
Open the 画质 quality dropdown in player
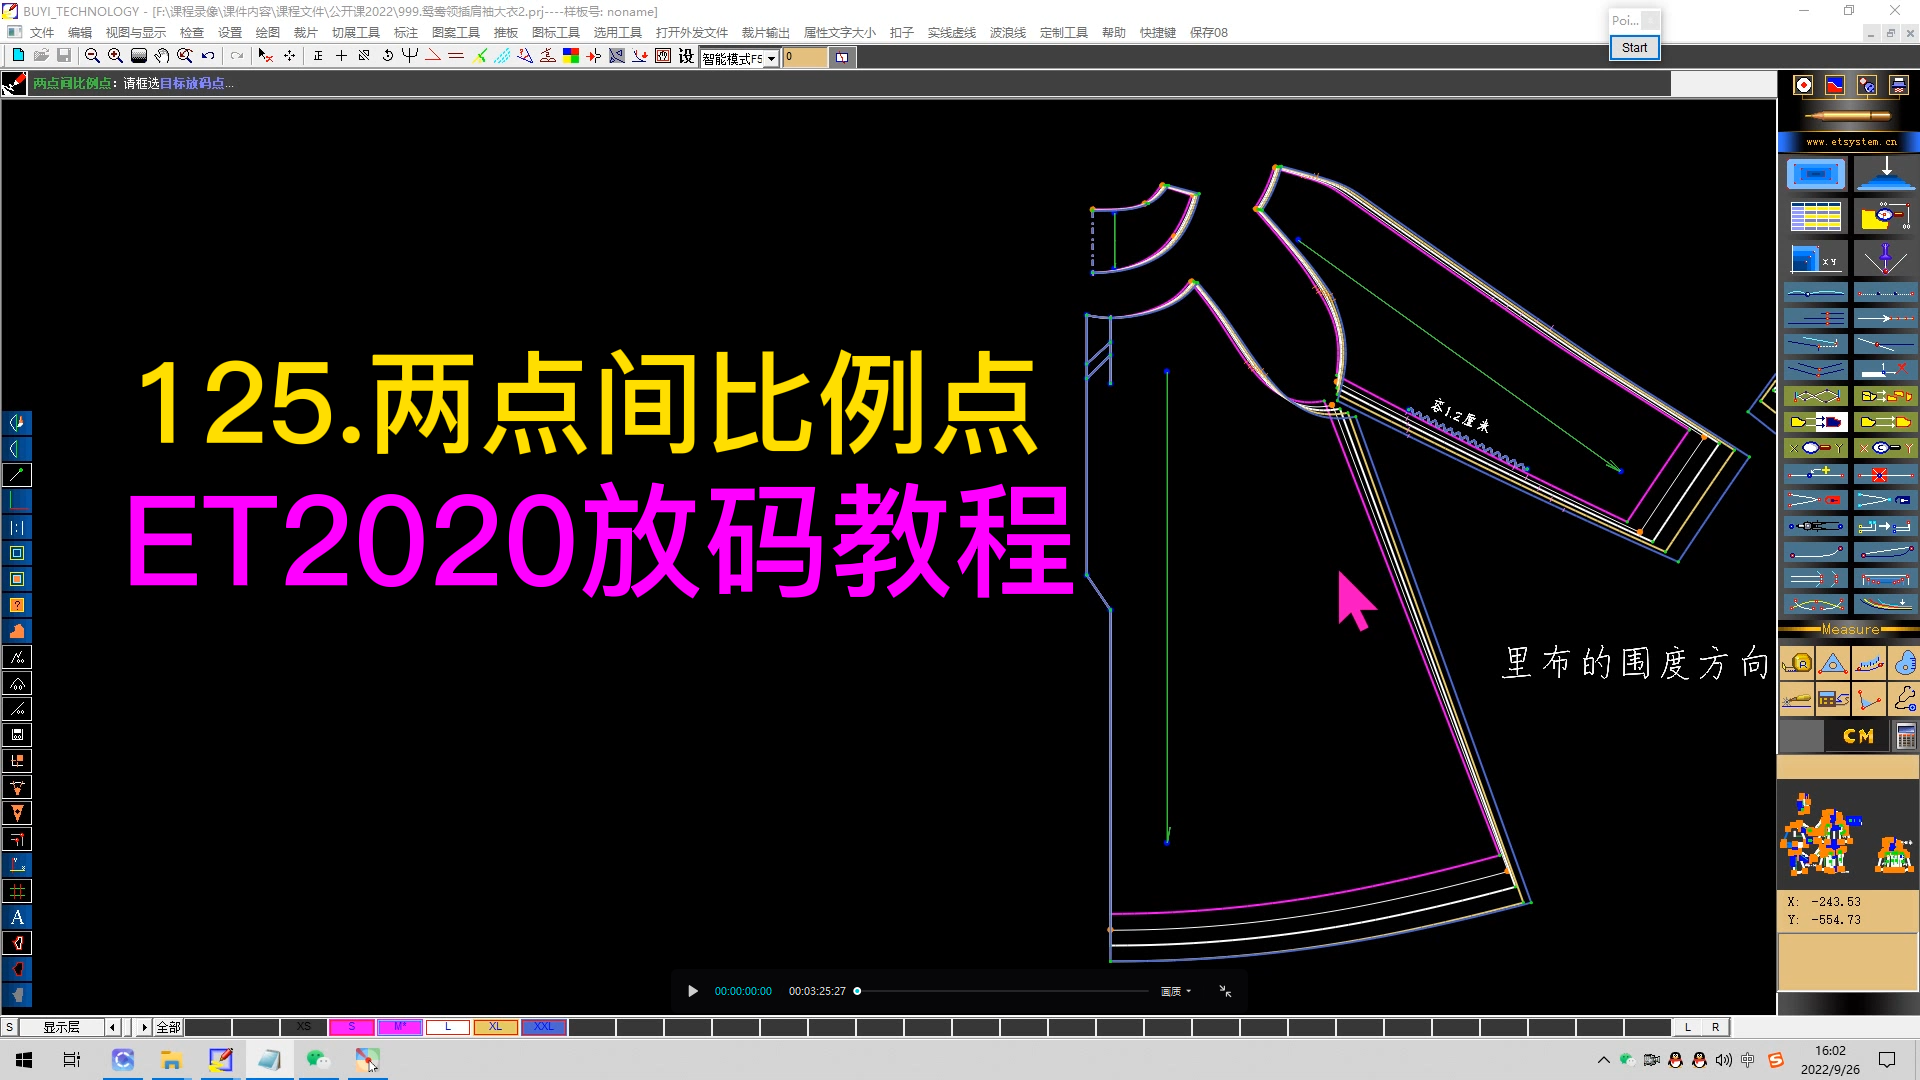(1175, 991)
